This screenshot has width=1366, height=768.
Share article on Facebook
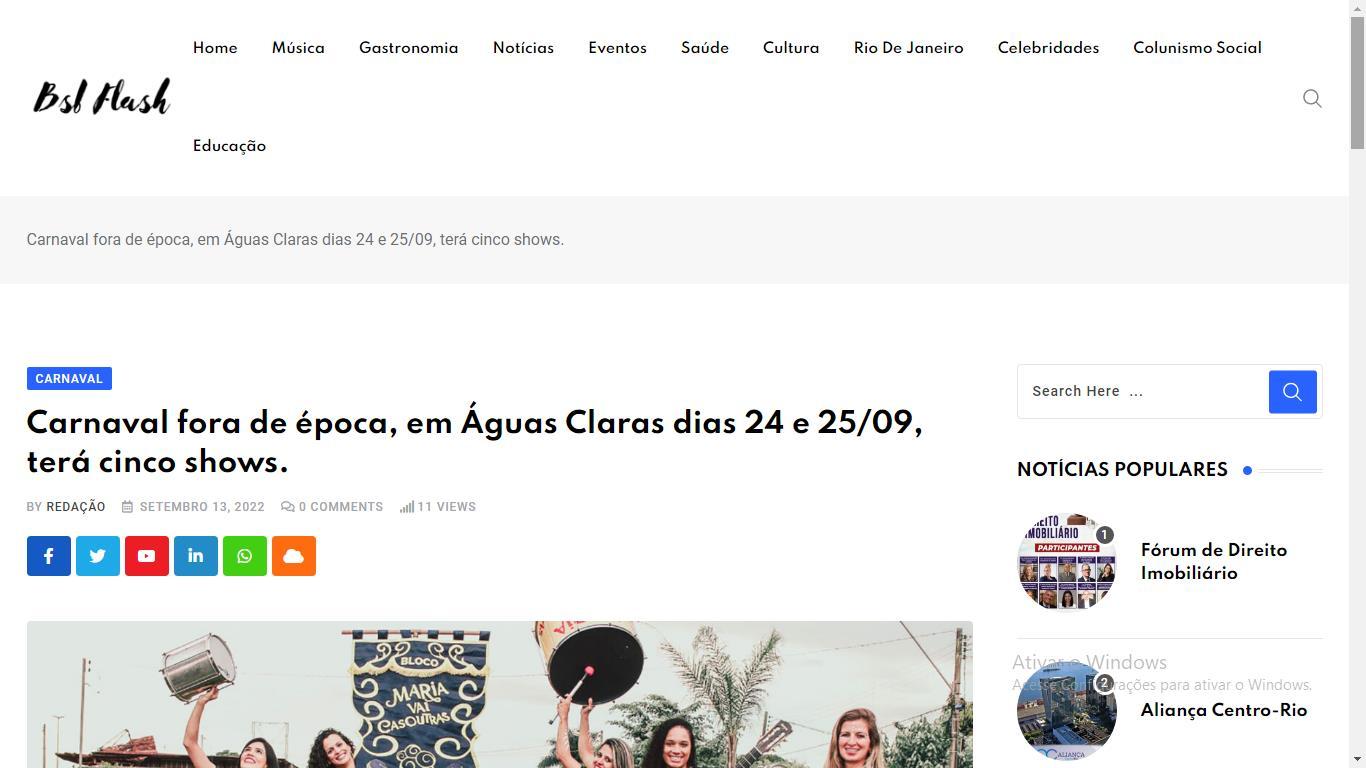pyautogui.click(x=49, y=556)
